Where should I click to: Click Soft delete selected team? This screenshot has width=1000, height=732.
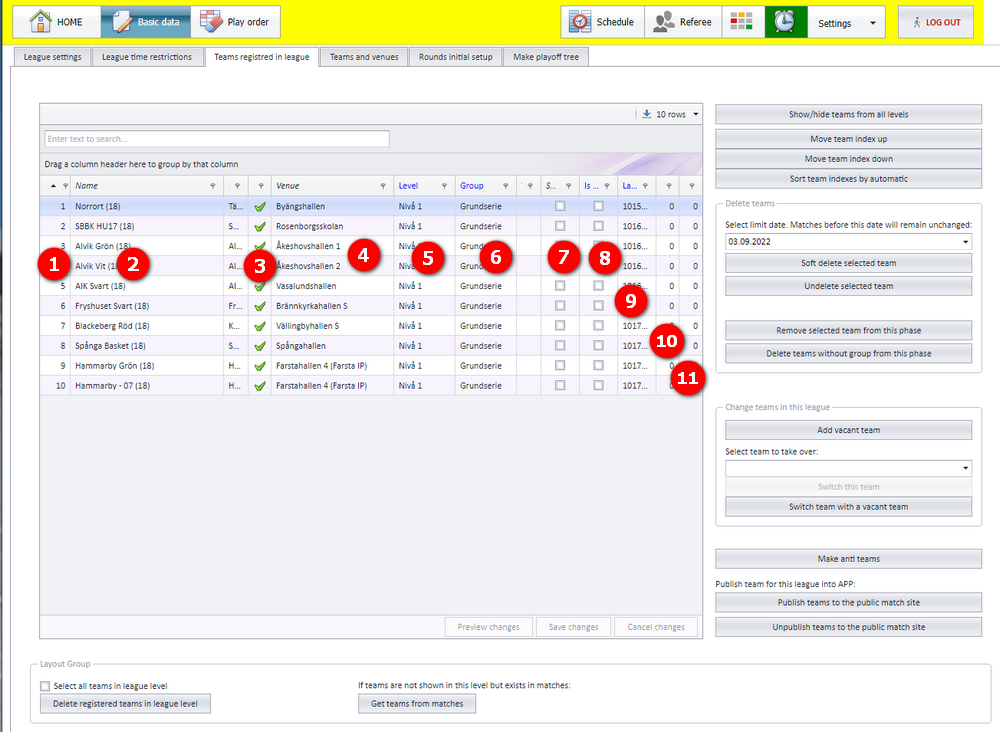point(848,263)
